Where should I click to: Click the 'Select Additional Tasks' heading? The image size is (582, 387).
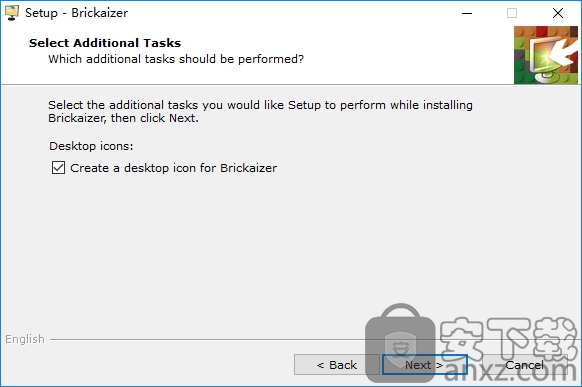coord(105,43)
